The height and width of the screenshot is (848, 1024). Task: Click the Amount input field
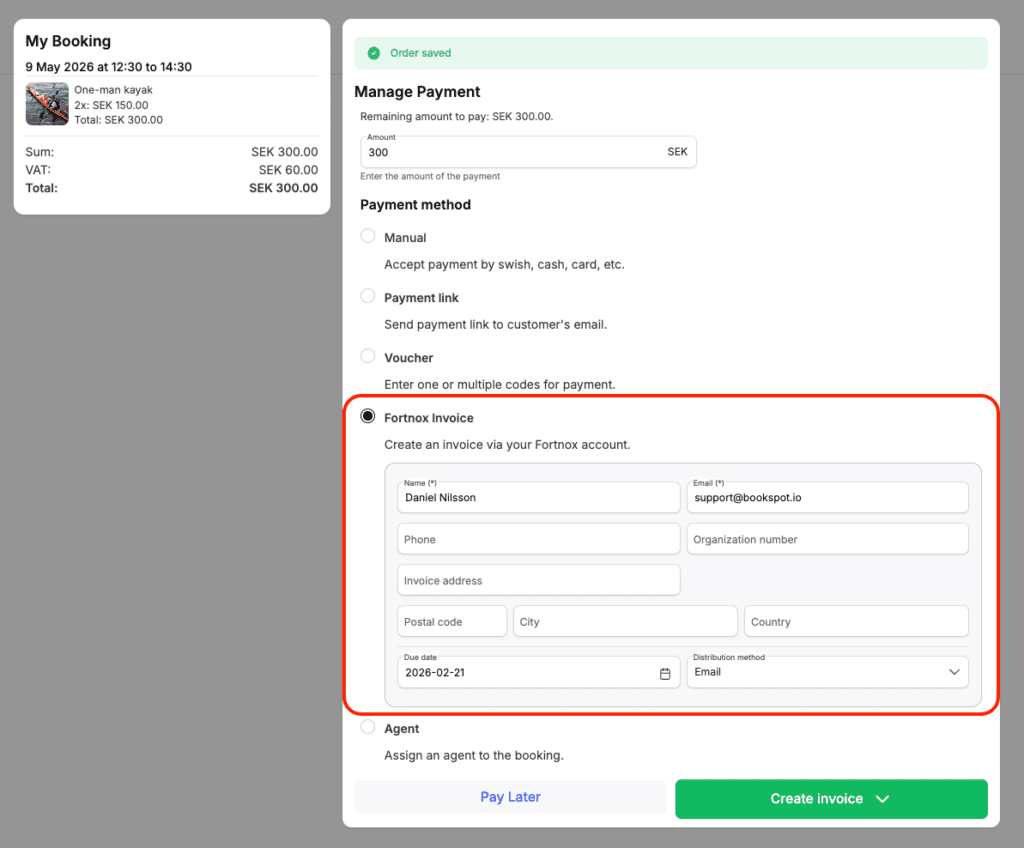tap(510, 153)
